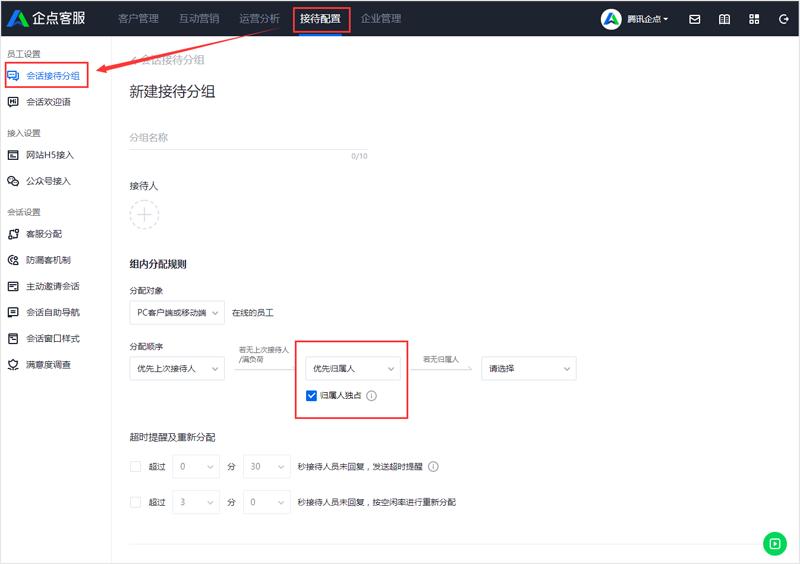Click the 会话自助导航 sidebar icon
Viewport: 800px width, 564px height.
pyautogui.click(x=13, y=312)
